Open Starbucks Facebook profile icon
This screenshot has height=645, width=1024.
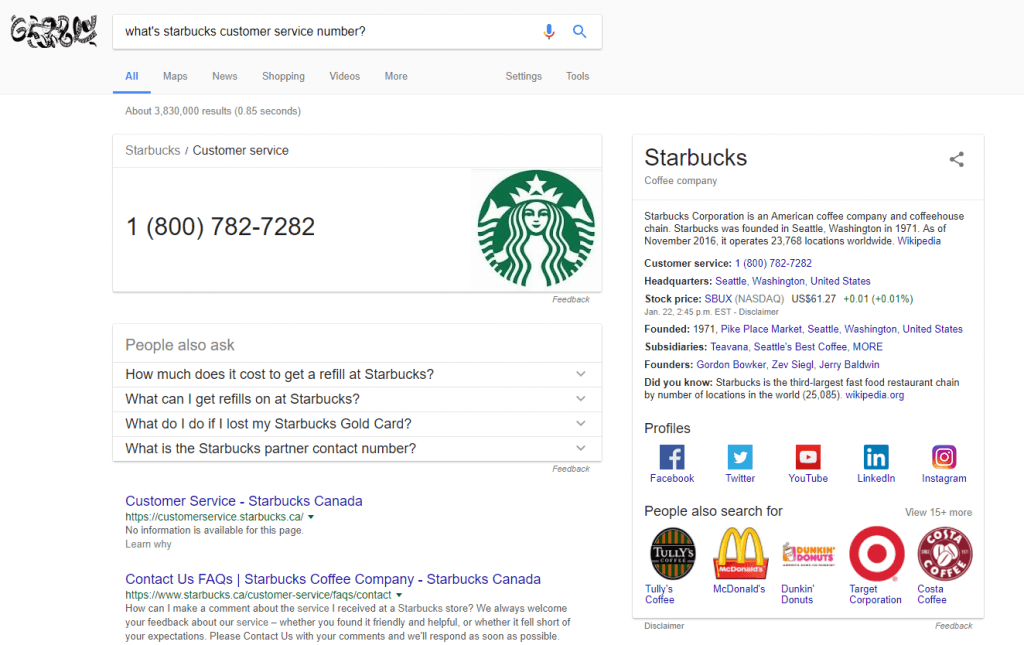click(x=672, y=457)
